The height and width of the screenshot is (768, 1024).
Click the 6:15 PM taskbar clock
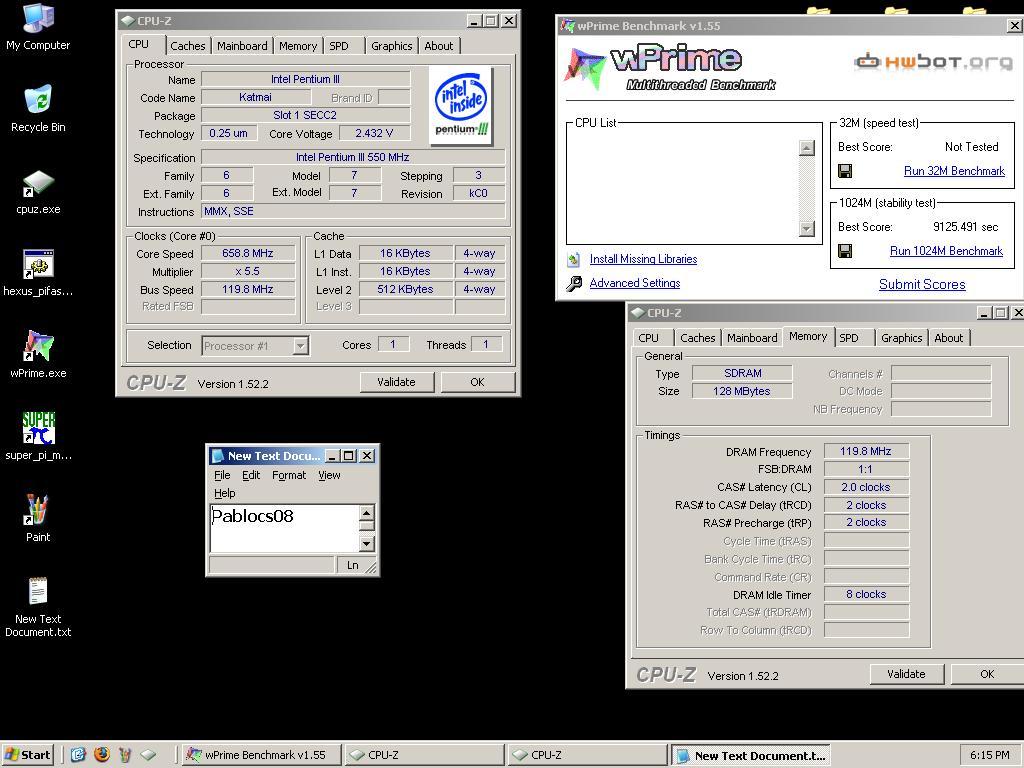(989, 755)
